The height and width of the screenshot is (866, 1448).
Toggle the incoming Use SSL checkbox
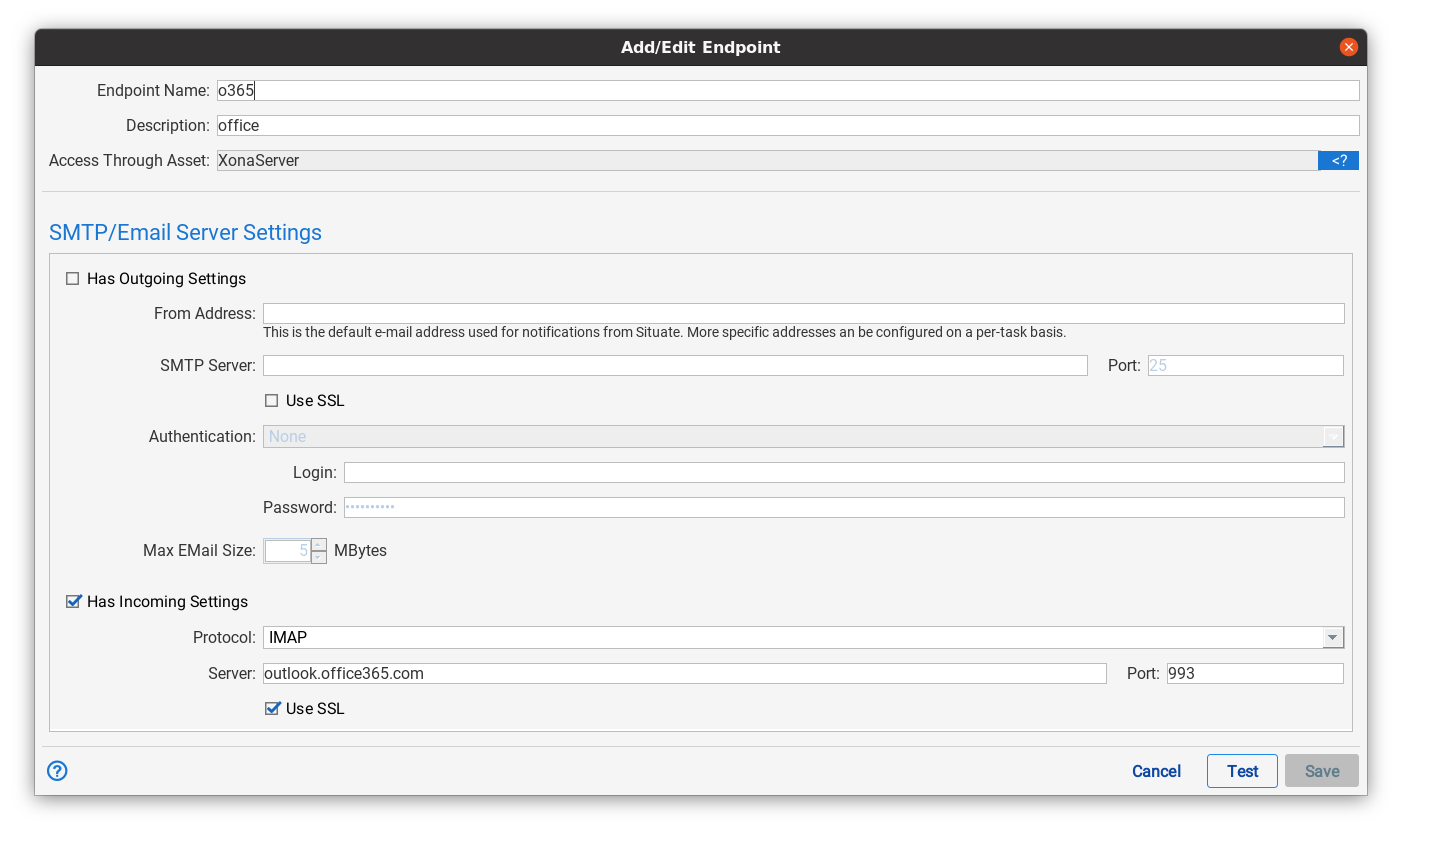click(272, 709)
